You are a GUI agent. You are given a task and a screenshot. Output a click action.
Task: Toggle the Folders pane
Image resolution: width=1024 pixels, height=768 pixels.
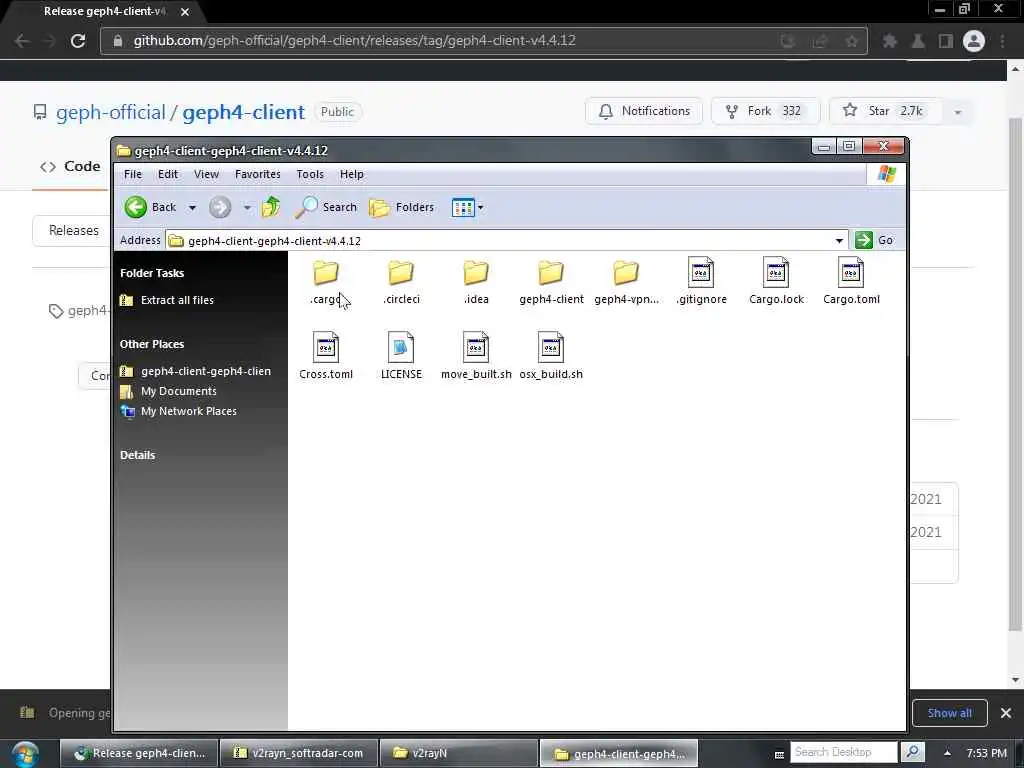[x=401, y=207]
